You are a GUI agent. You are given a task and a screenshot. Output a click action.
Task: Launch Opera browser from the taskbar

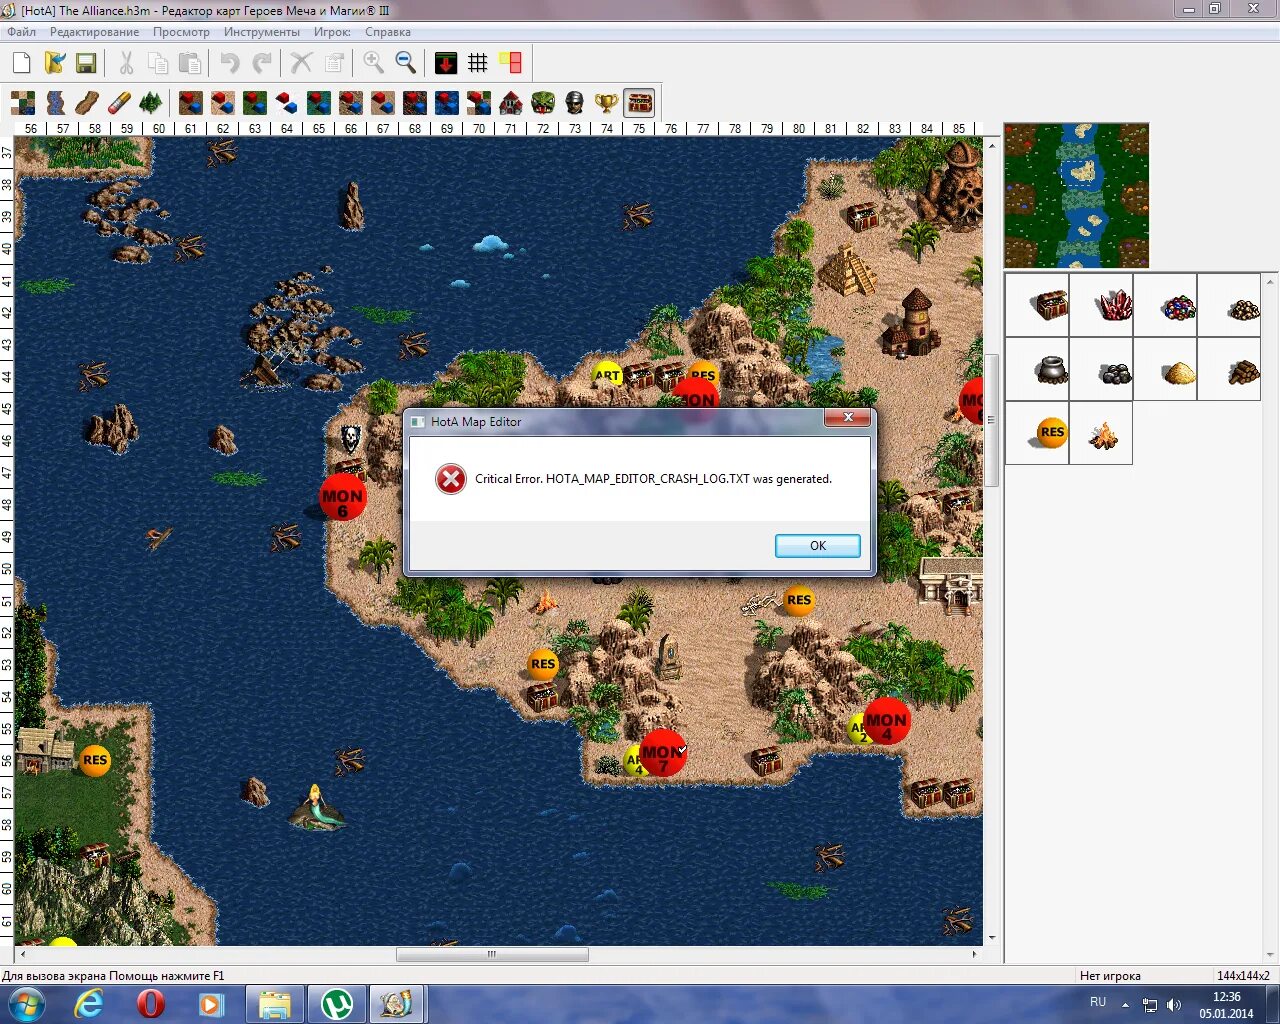(151, 1003)
